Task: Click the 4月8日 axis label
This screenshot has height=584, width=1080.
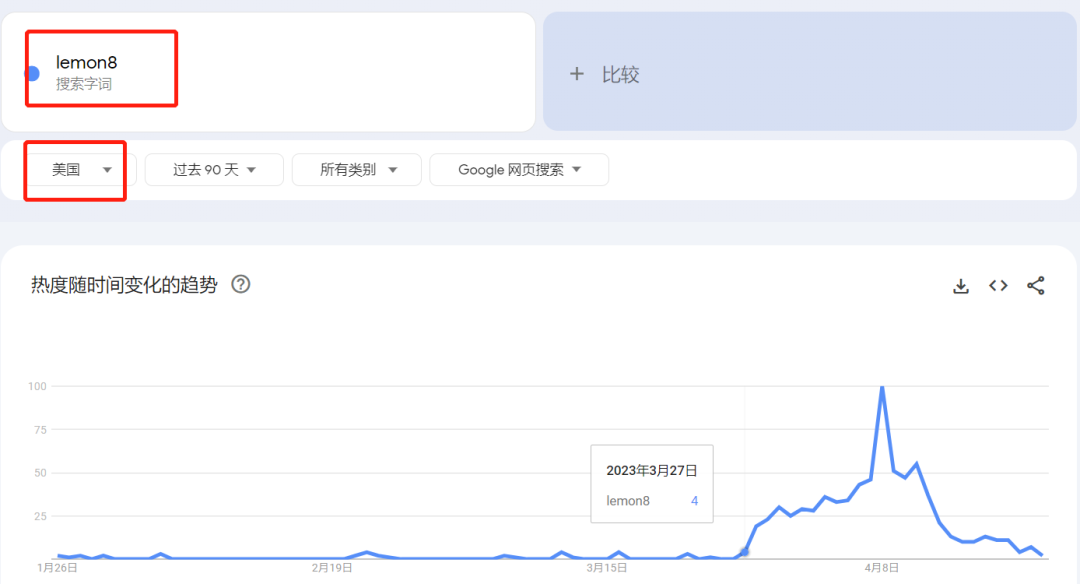Action: click(882, 567)
